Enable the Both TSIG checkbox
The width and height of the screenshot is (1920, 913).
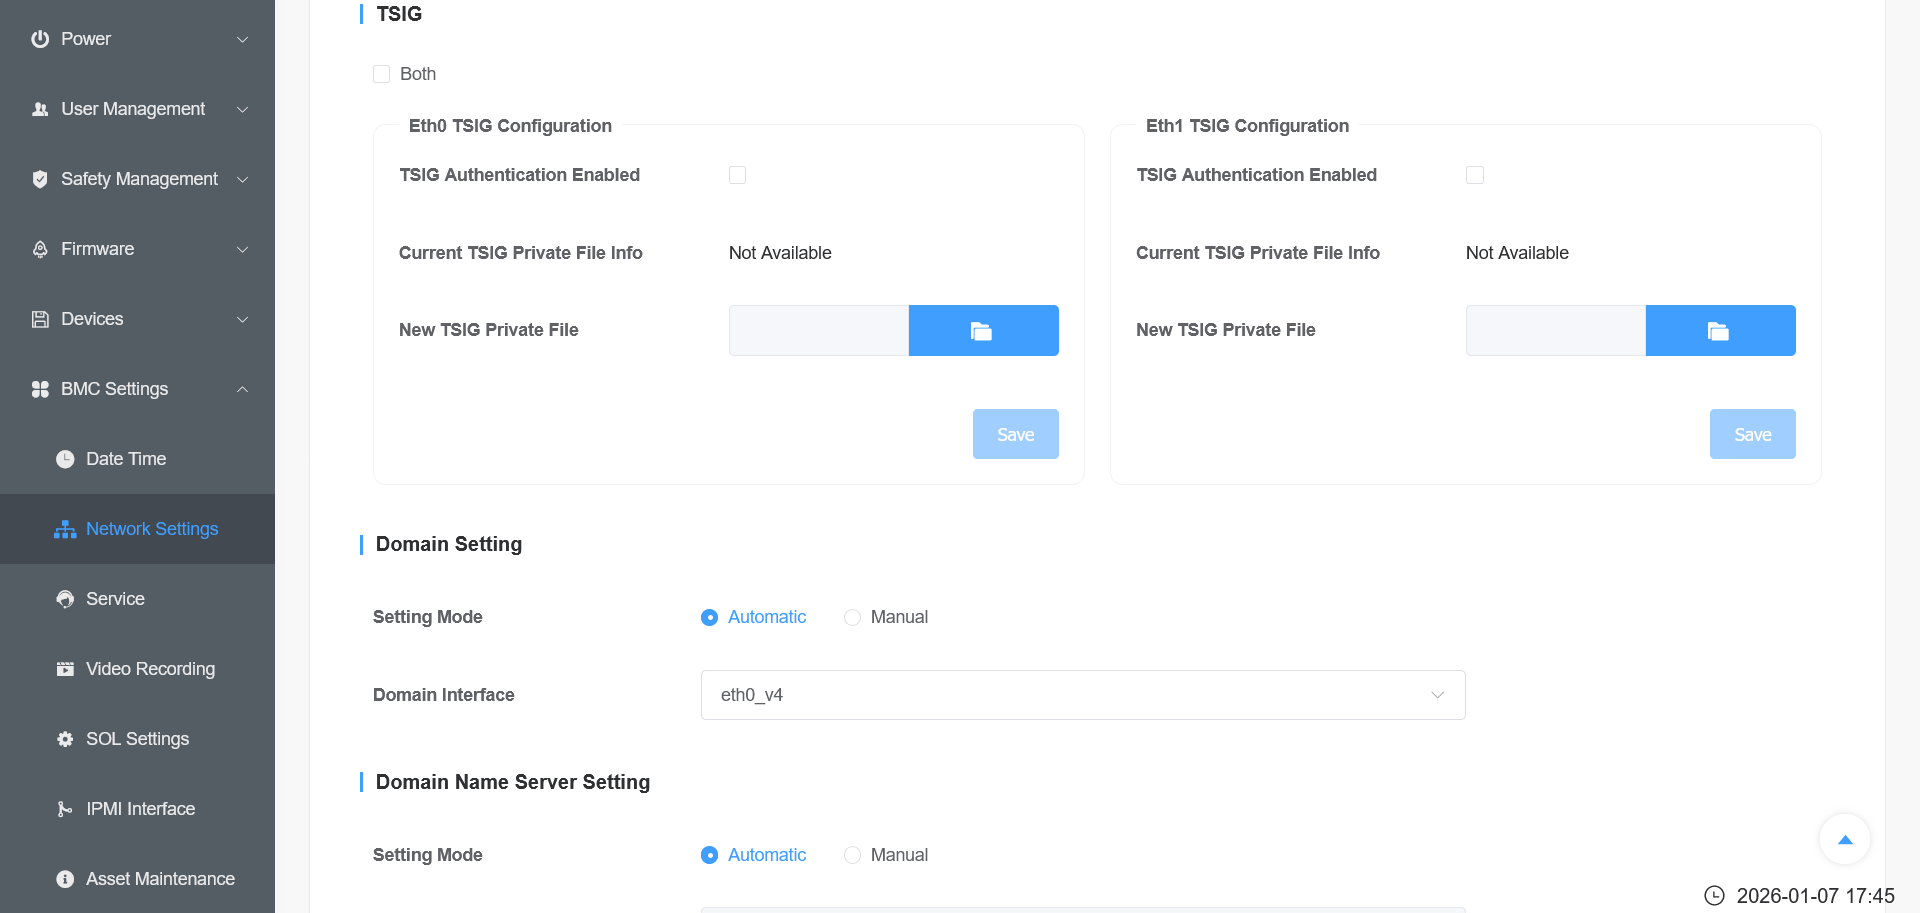382,74
